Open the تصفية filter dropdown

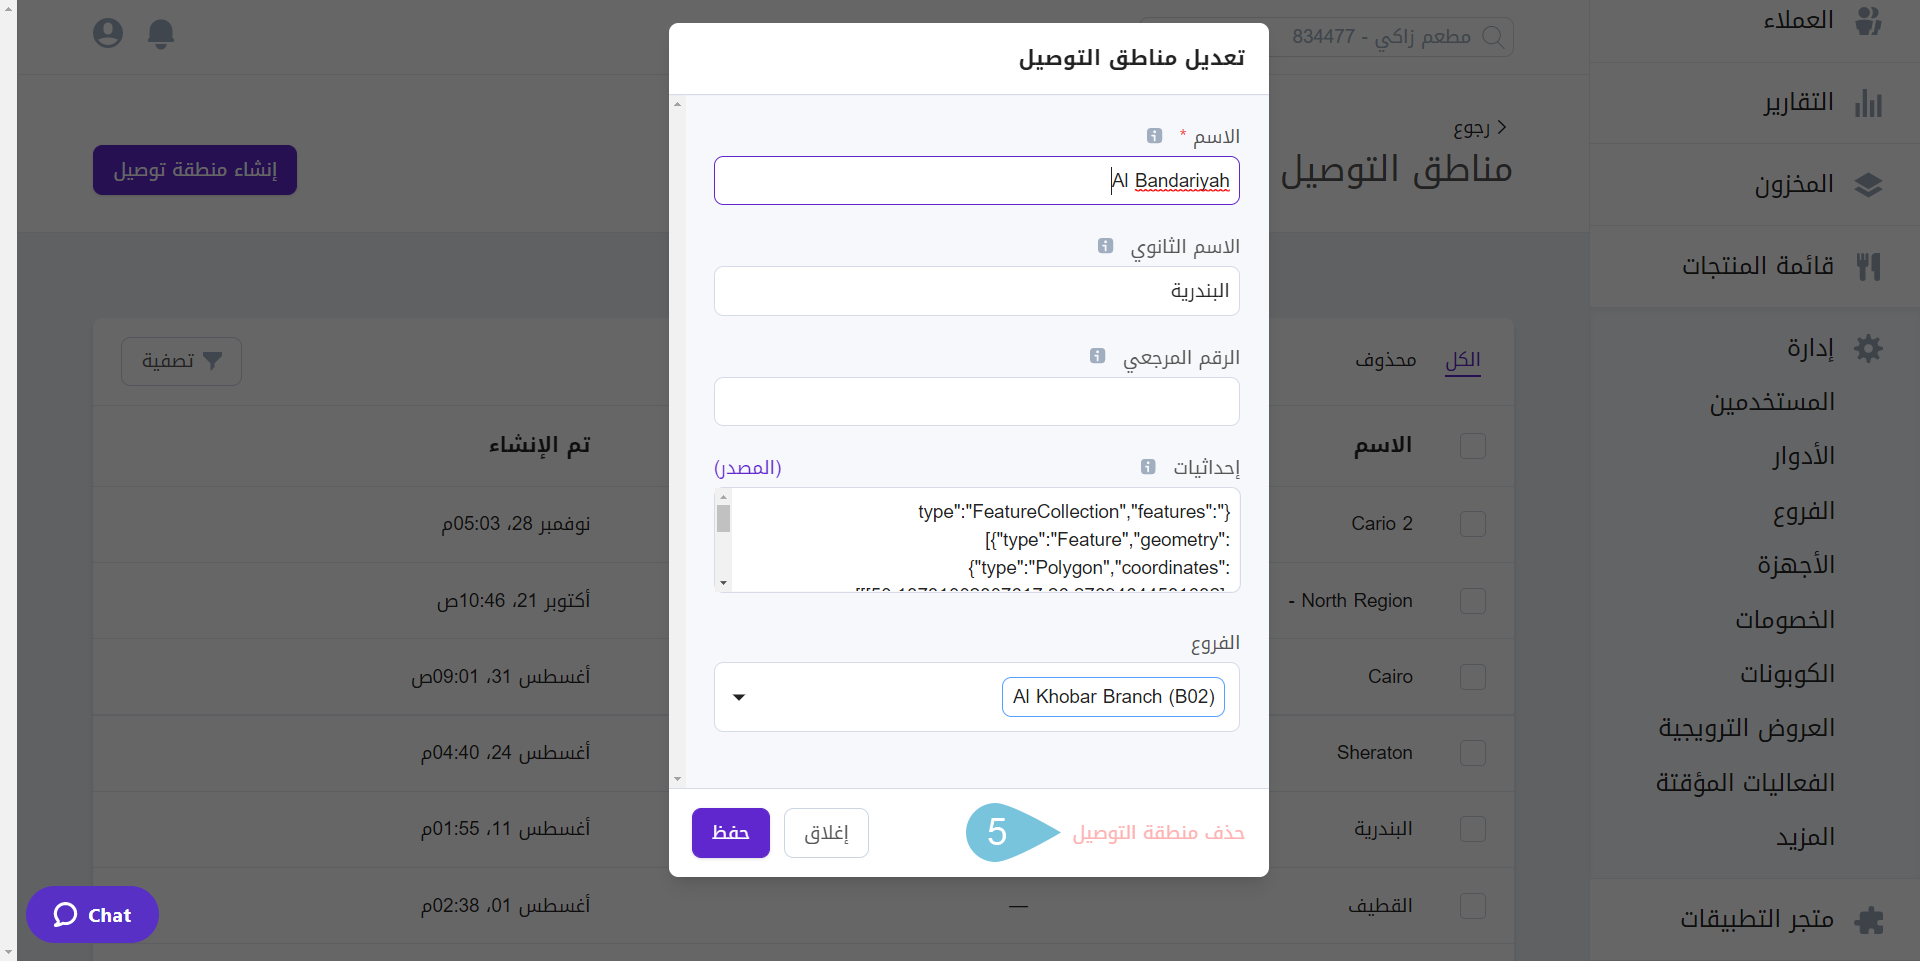[181, 361]
